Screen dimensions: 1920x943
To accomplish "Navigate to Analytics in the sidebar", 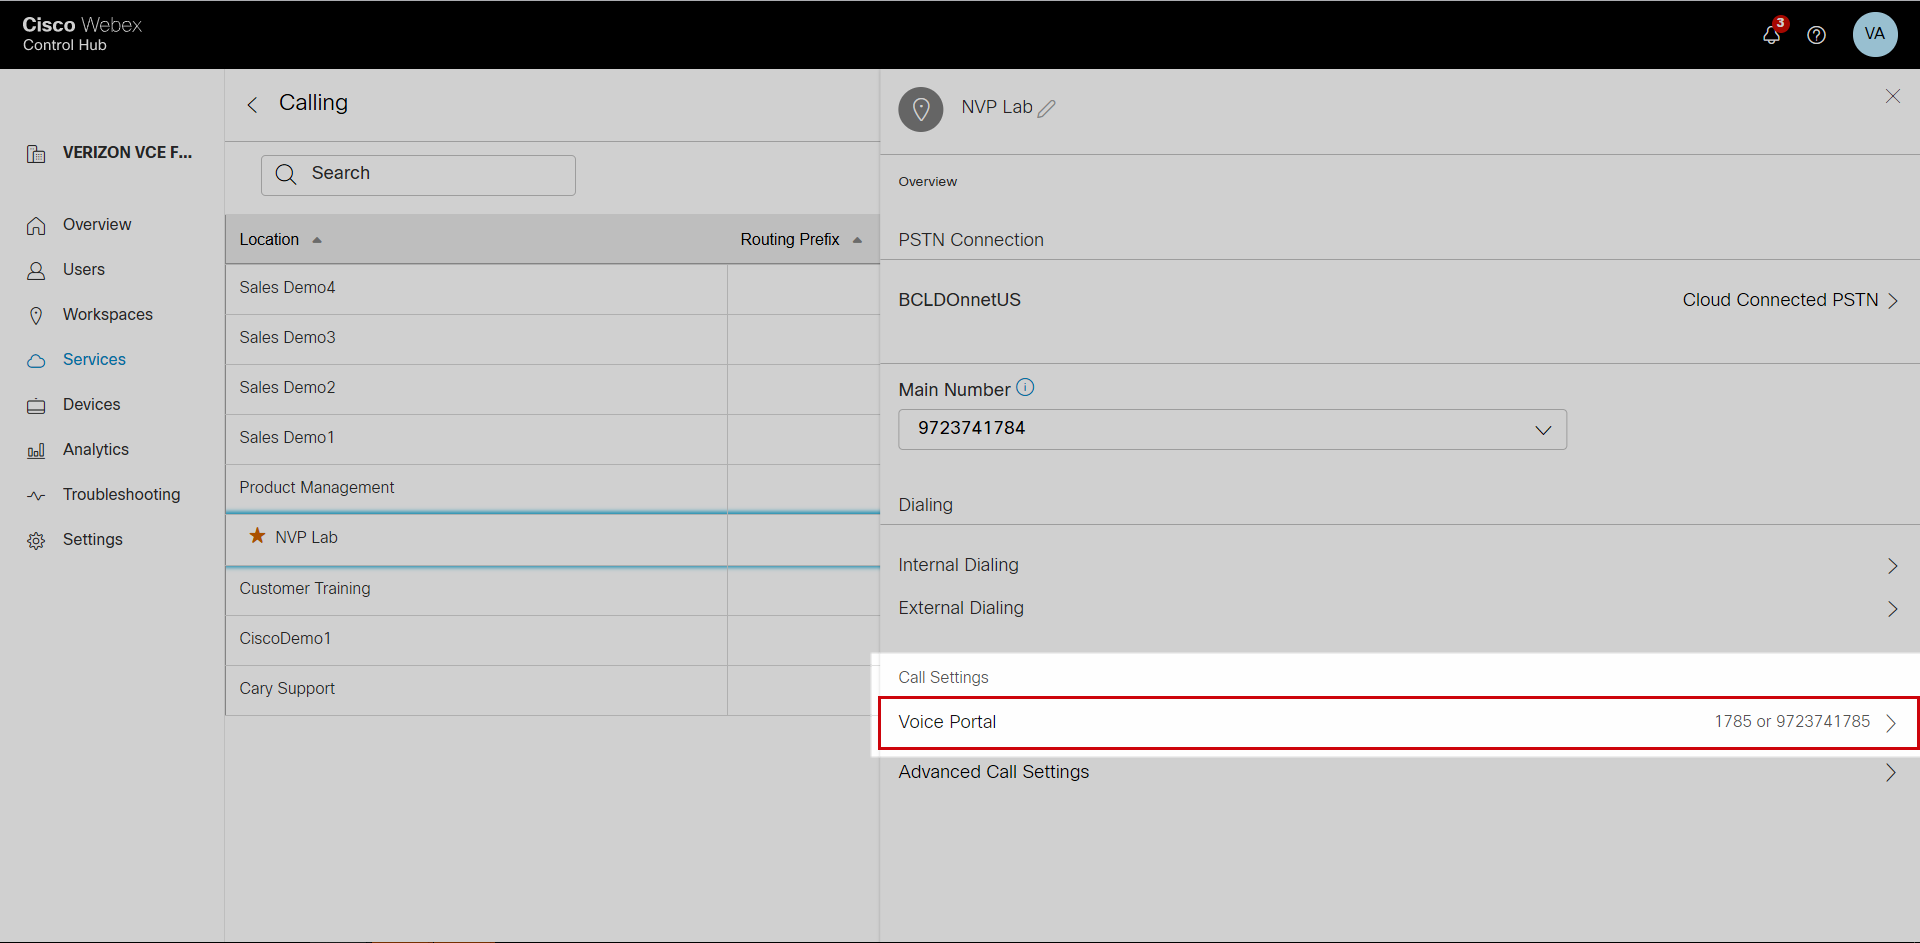I will [95, 450].
